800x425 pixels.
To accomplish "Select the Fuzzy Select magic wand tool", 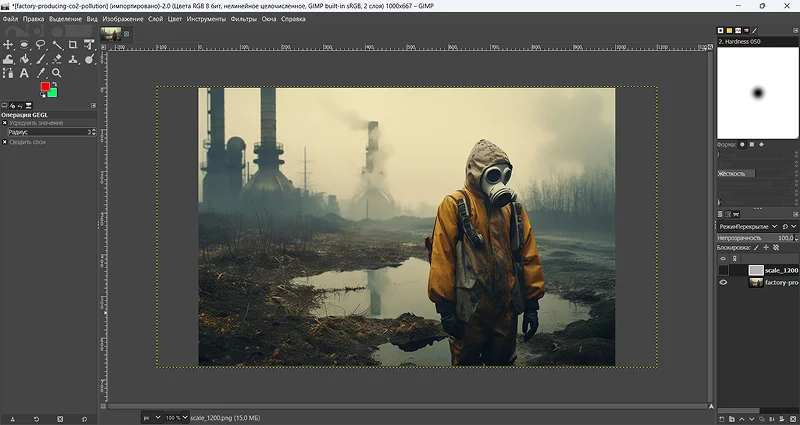I will [x=57, y=45].
